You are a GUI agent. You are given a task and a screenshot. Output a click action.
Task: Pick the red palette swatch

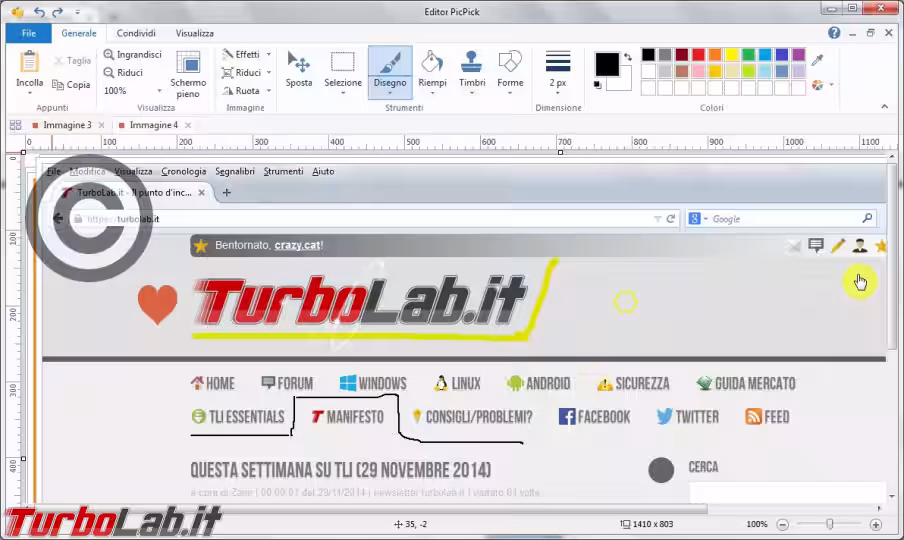pos(698,55)
